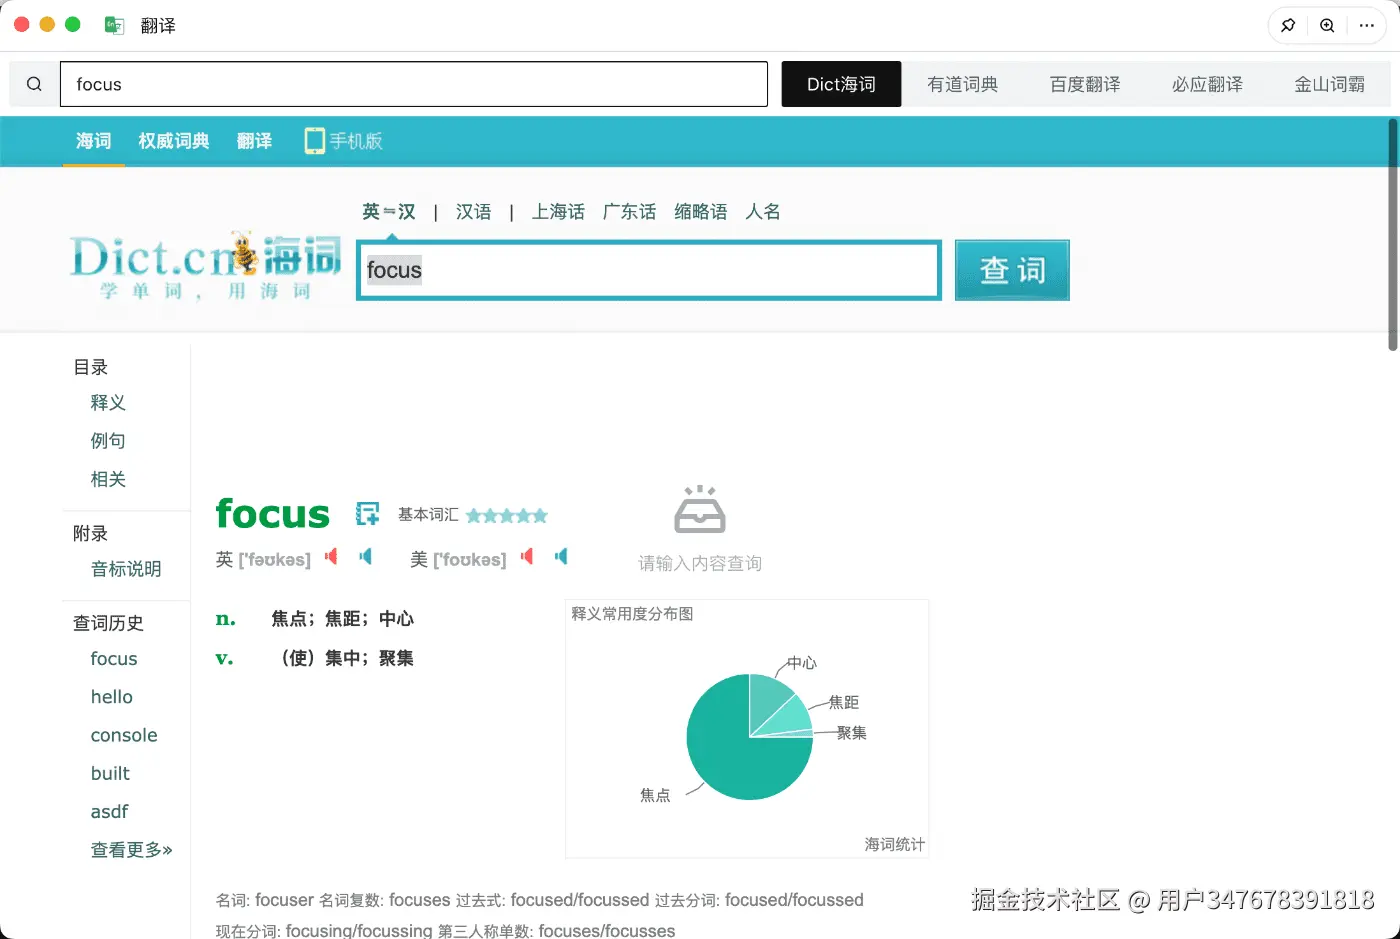Click the page vertical scrollbar
The width and height of the screenshot is (1400, 939).
pyautogui.click(x=1393, y=235)
